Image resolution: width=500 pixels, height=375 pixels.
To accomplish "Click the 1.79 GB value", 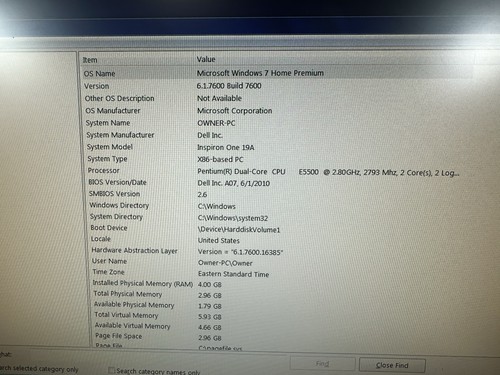I will 210,306.
